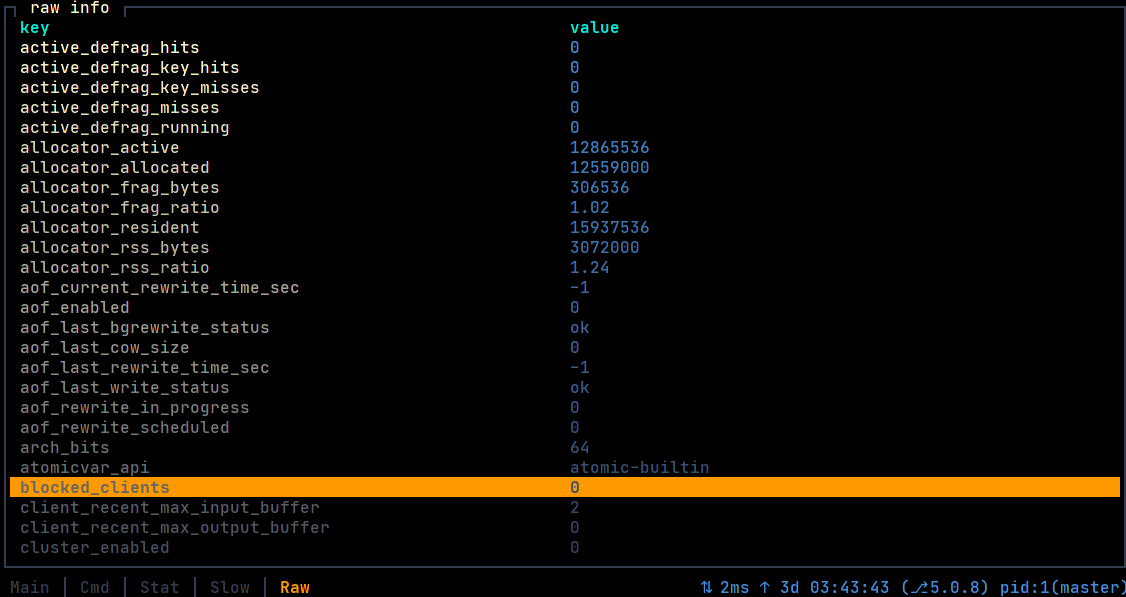1126x597 pixels.
Task: Select the allocator_active row
Action: (x=565, y=148)
